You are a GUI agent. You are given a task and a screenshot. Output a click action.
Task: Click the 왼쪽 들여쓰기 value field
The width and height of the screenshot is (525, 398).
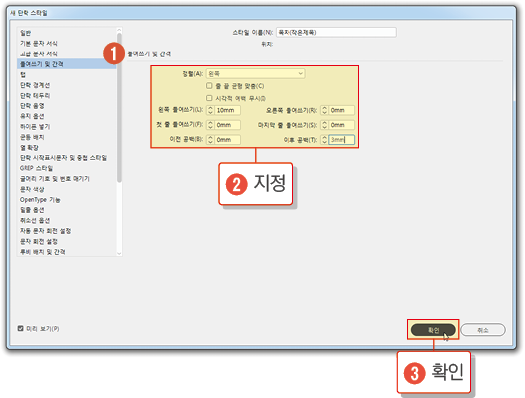coord(227,110)
